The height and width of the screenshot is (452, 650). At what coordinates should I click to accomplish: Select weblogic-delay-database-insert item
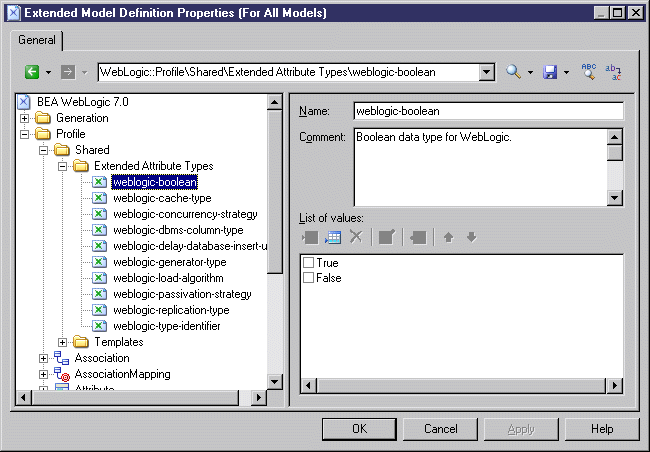pyautogui.click(x=190, y=246)
